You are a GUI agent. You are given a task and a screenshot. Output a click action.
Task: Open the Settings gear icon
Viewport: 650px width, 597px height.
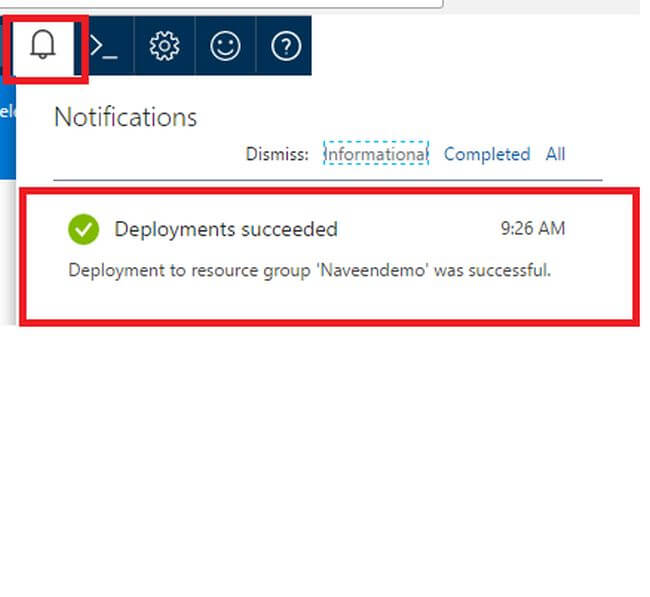tap(164, 46)
